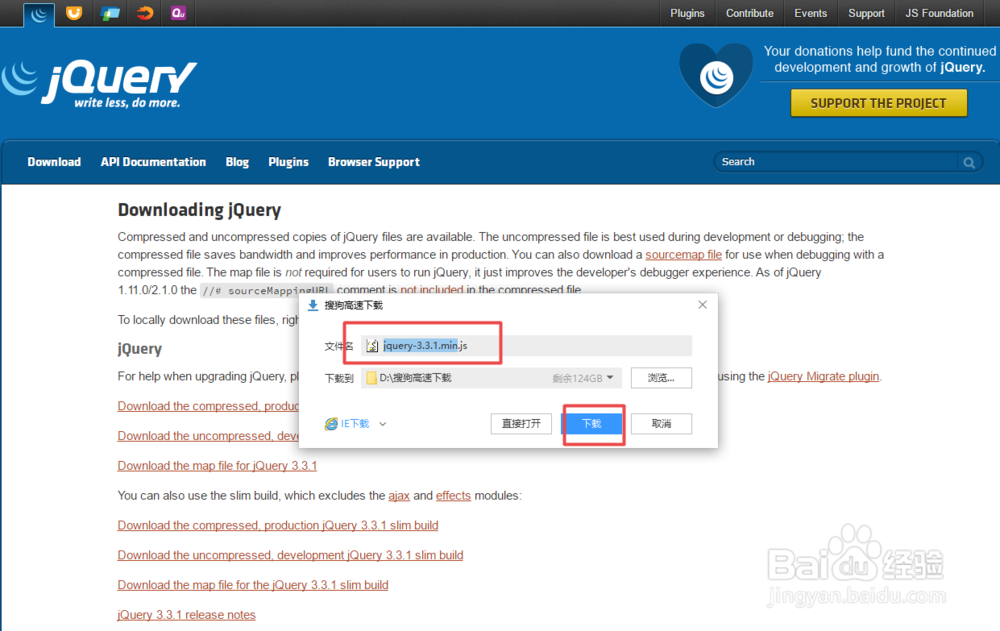Go to API Documentation nav tab
The image size is (1000, 631).
153,162
